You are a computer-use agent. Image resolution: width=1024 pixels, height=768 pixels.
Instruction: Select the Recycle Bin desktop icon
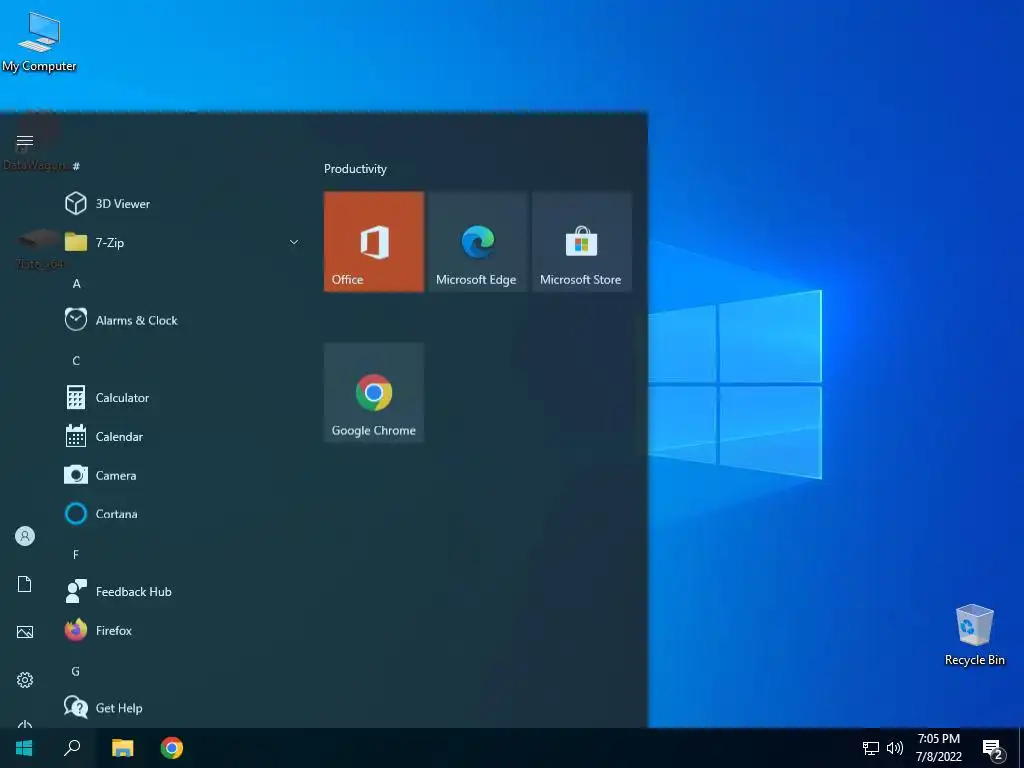974,635
